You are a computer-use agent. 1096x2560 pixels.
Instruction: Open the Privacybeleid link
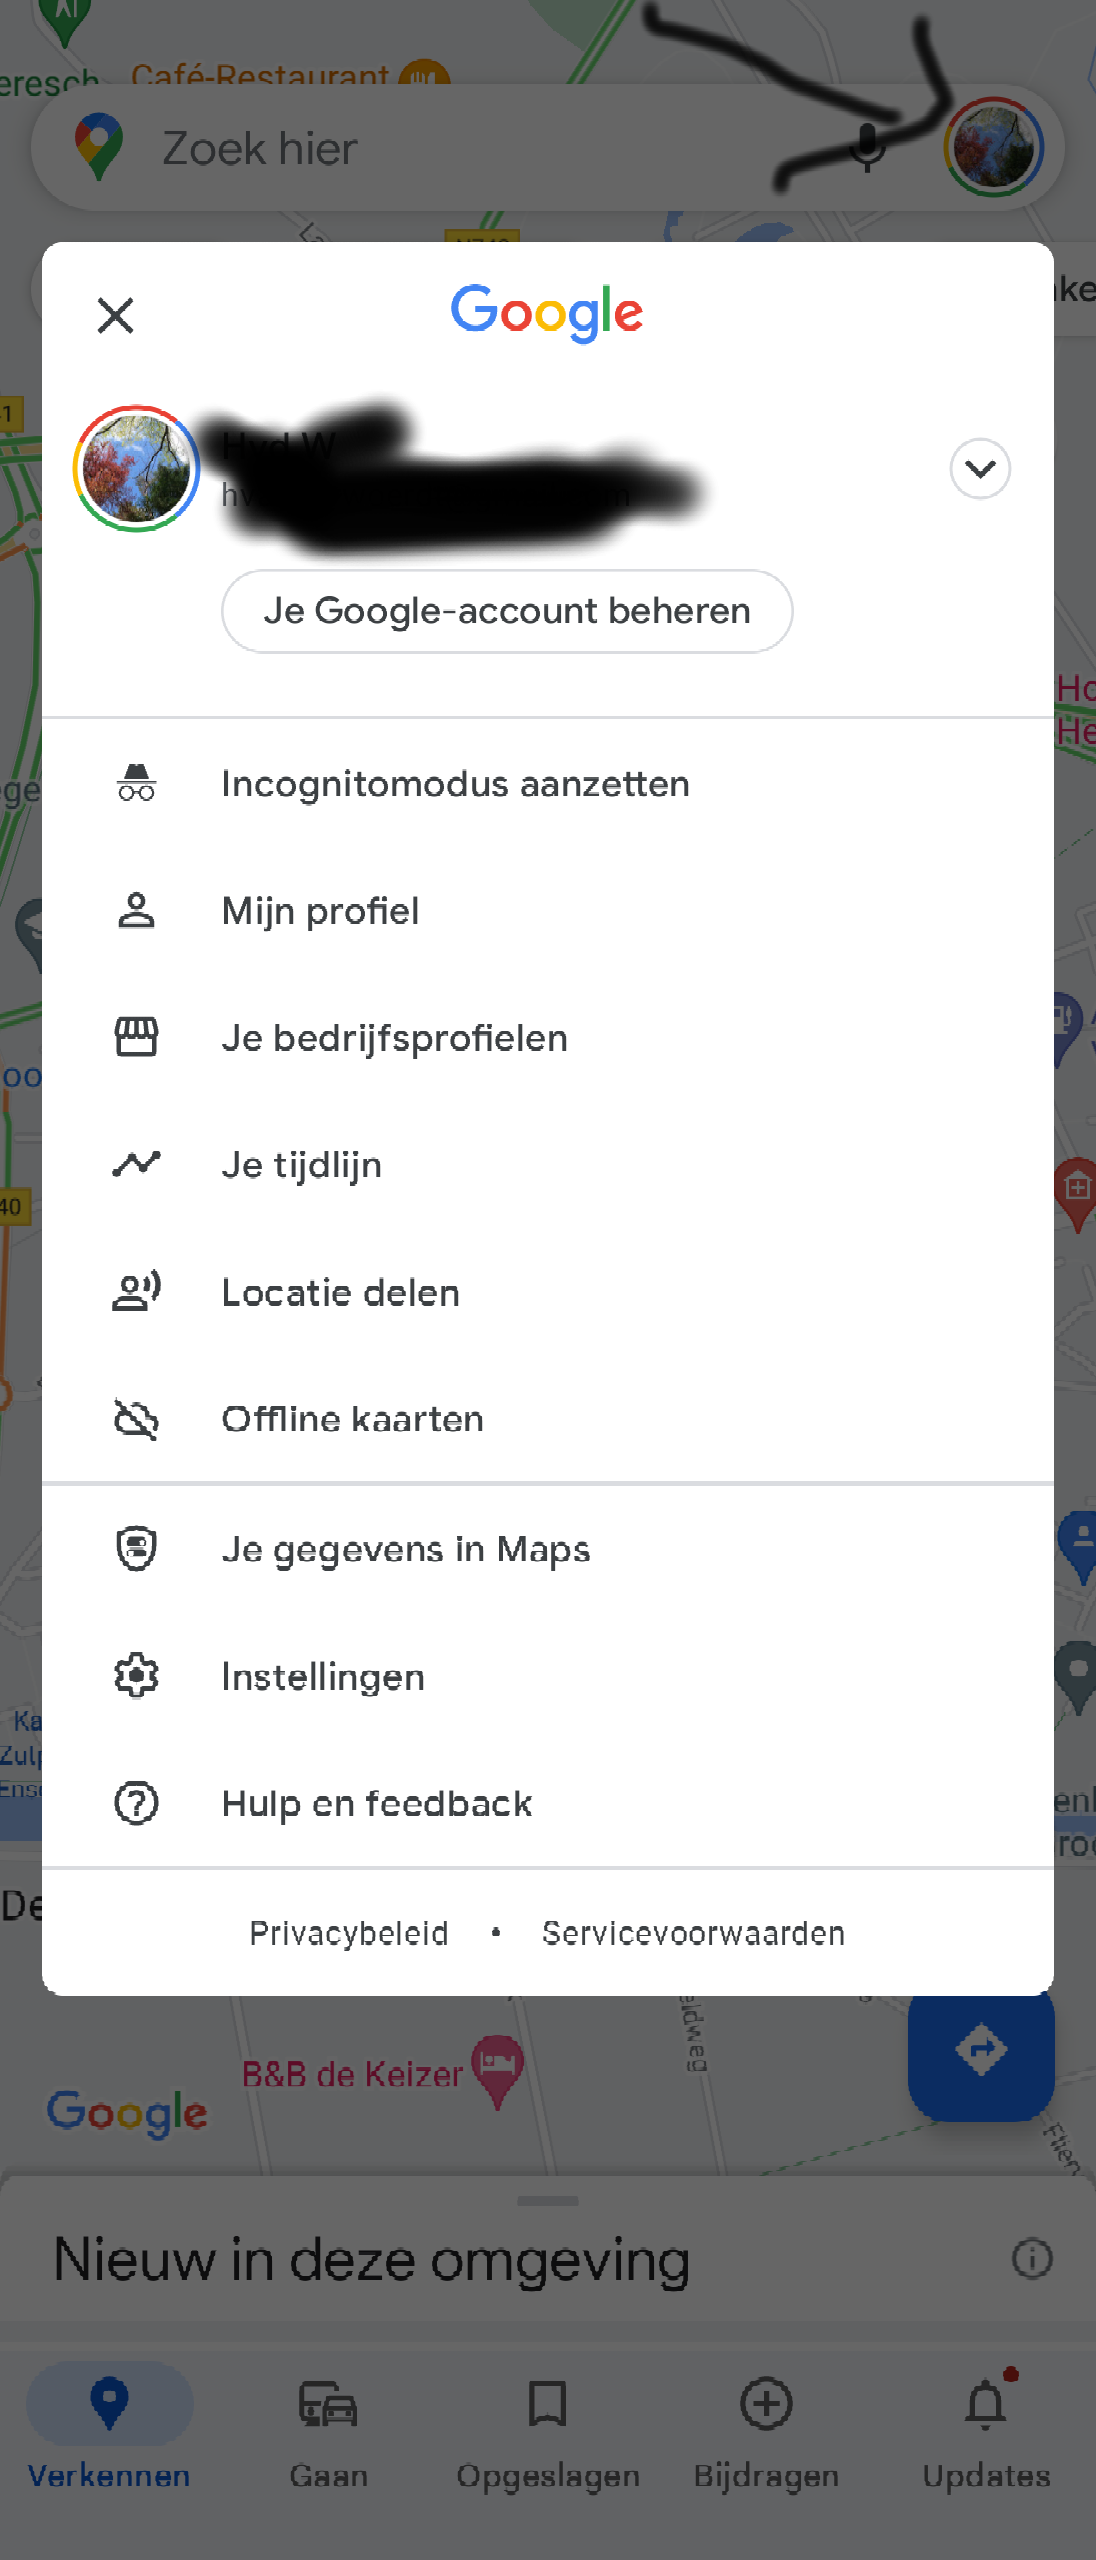pyautogui.click(x=348, y=1933)
